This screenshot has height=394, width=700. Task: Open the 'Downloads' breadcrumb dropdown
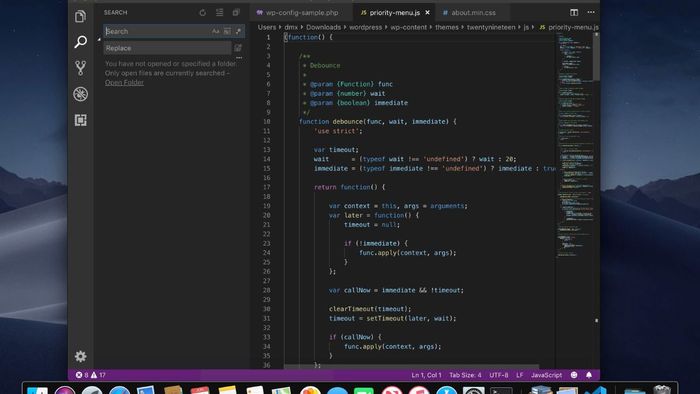tap(323, 27)
